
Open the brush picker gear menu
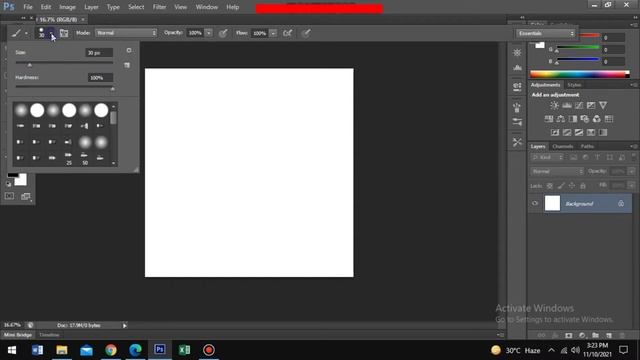[129, 50]
